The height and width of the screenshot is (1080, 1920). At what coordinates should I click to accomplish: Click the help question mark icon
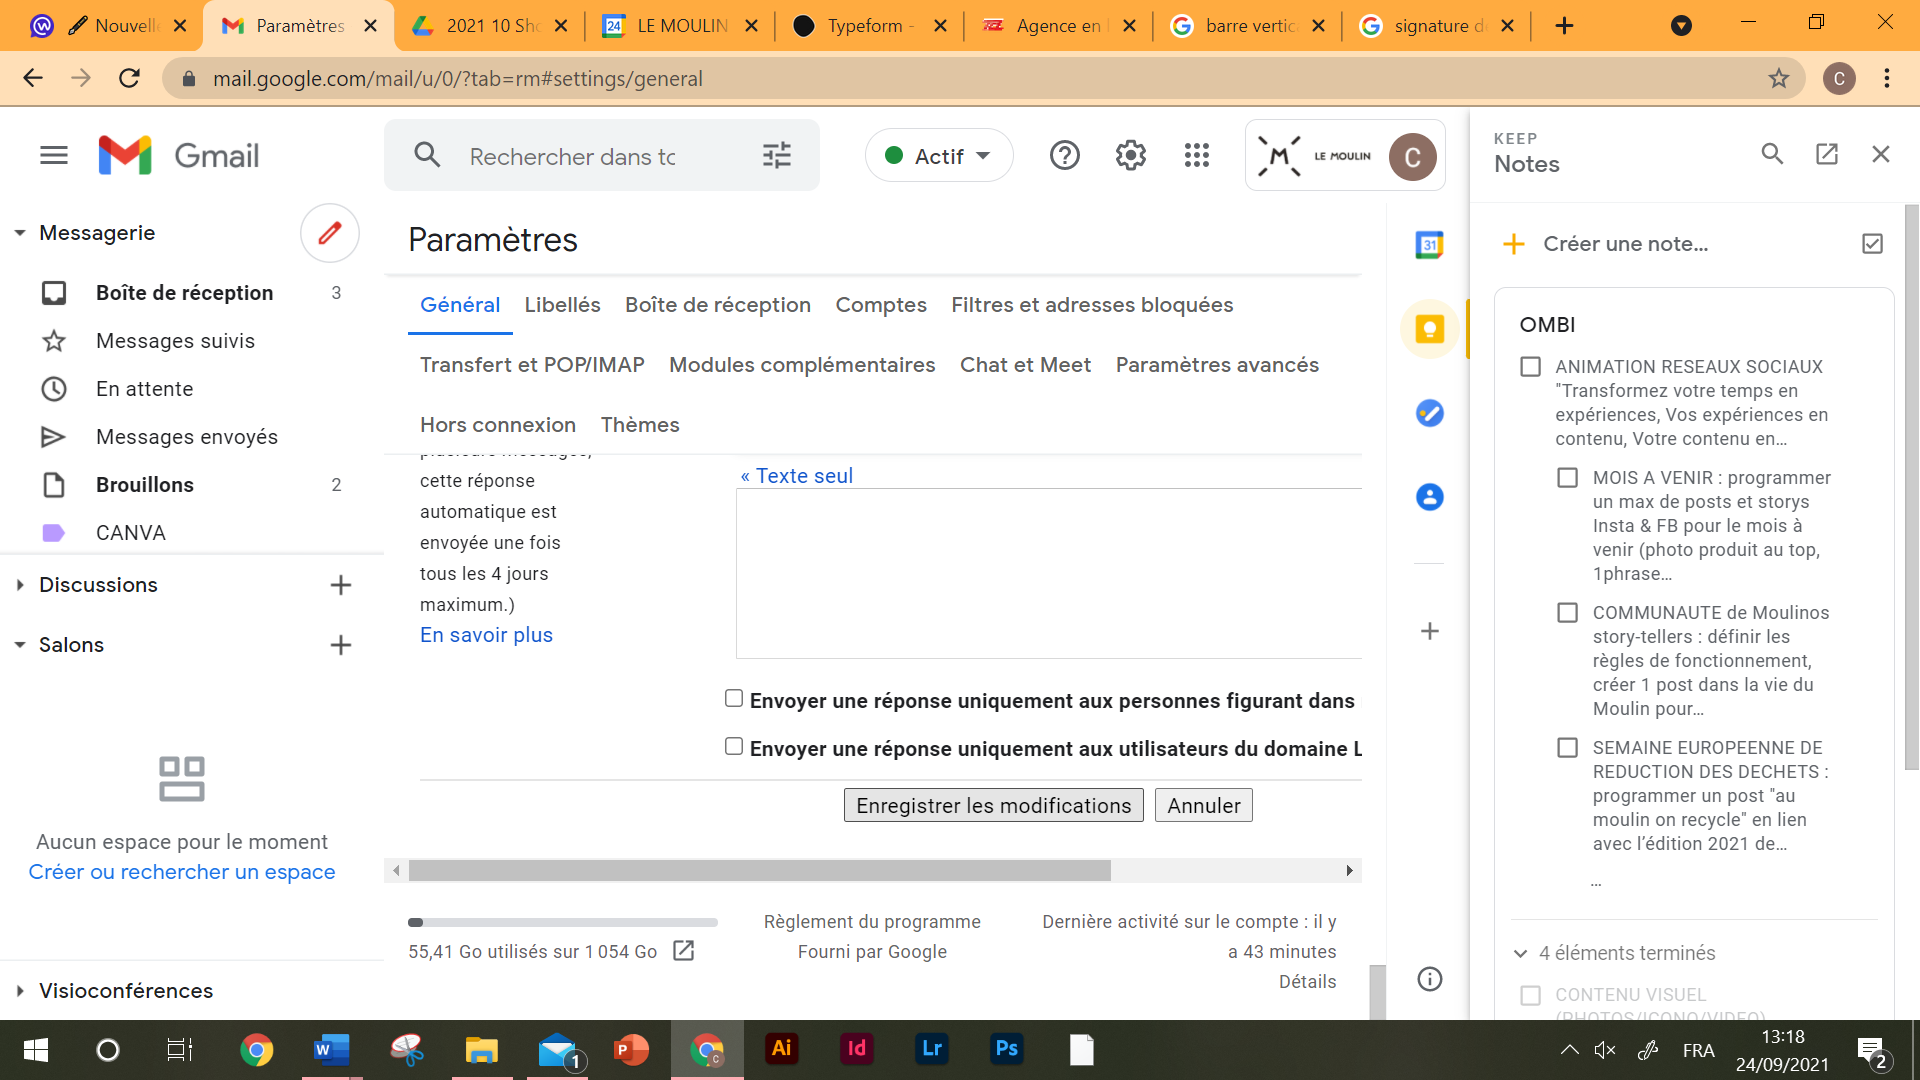click(x=1064, y=156)
